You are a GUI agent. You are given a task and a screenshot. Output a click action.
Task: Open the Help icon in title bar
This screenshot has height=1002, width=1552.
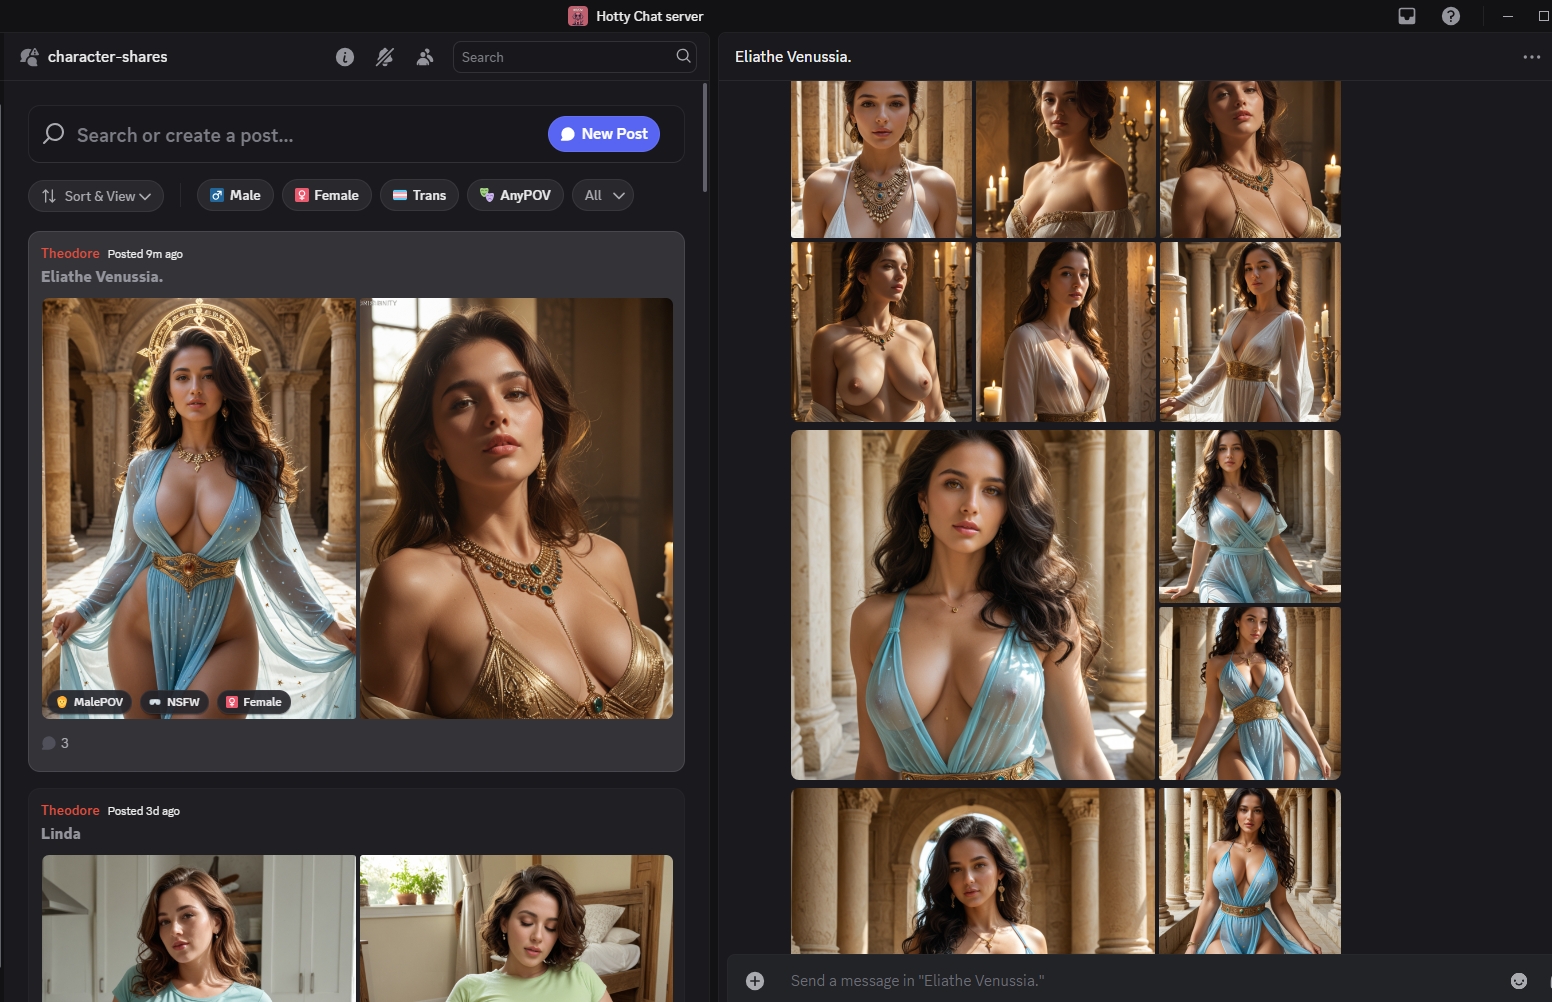(1451, 16)
